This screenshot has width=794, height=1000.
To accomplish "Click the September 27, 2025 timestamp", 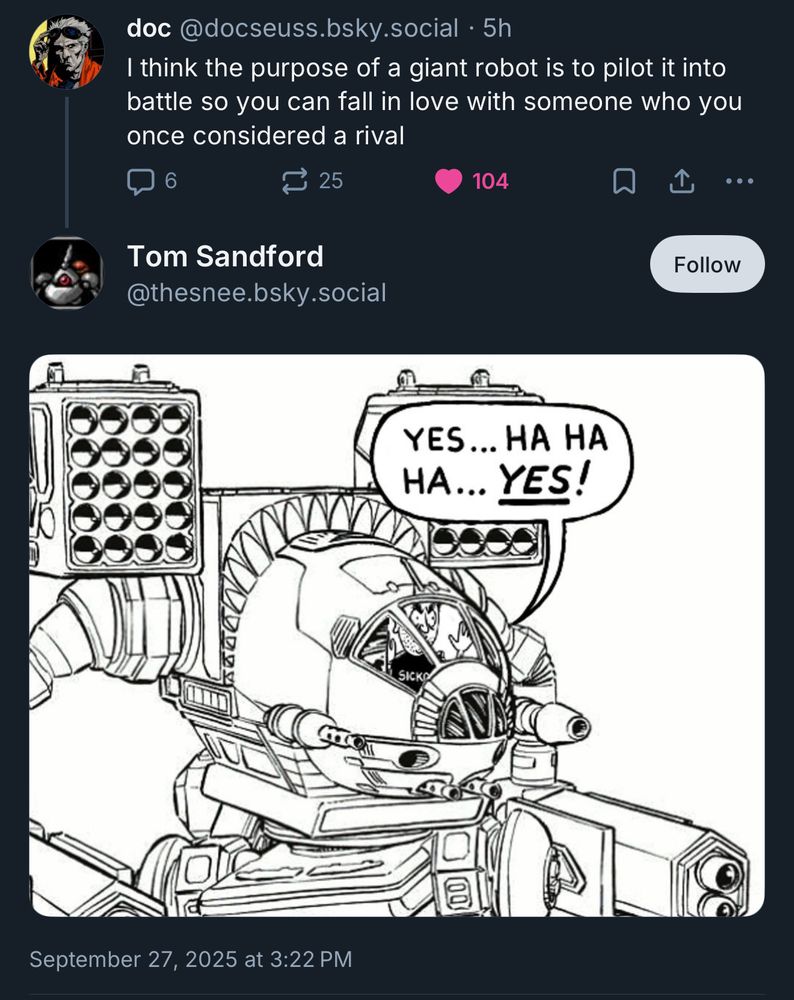I will pyautogui.click(x=191, y=959).
